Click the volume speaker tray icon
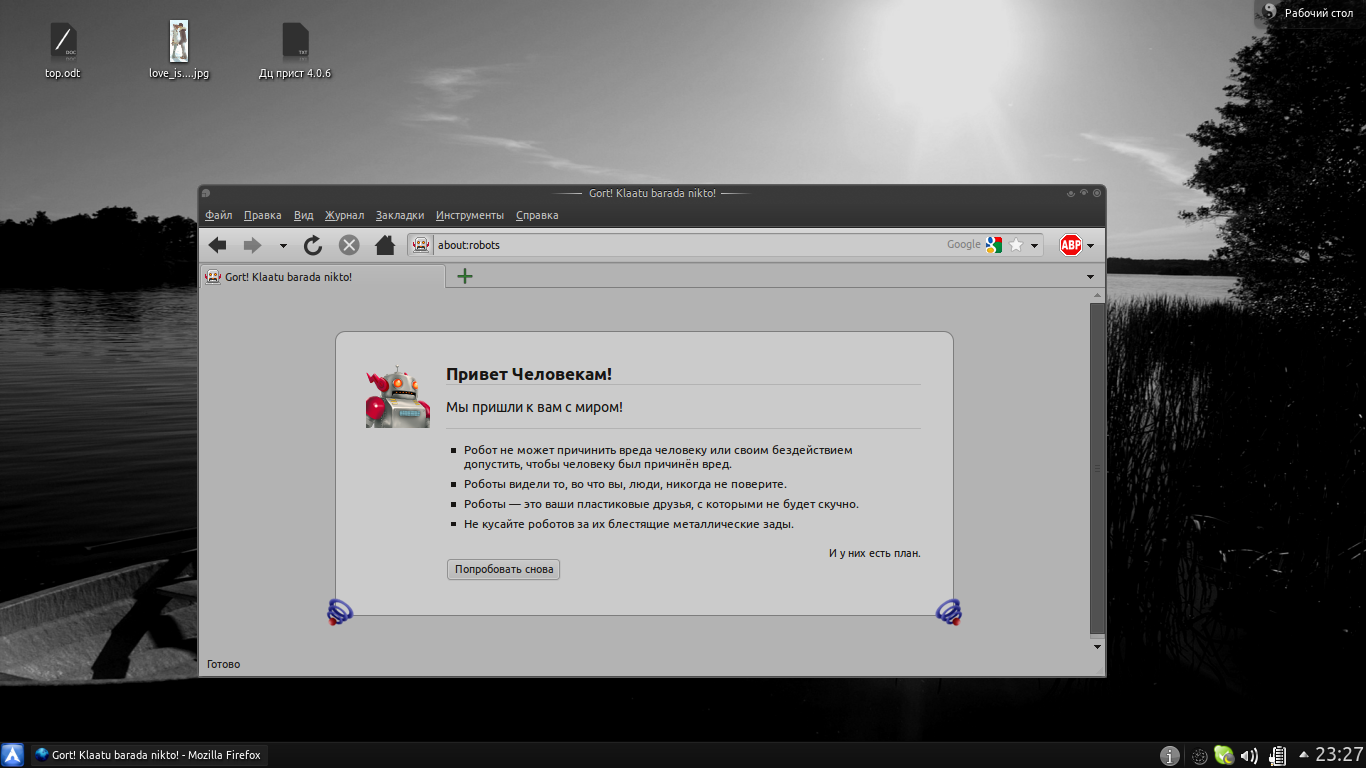Image resolution: width=1366 pixels, height=768 pixels. 1249,756
